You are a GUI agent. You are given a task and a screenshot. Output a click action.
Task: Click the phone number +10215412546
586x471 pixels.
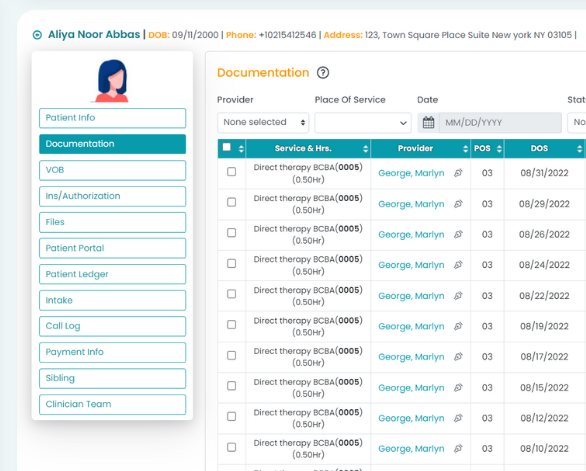[287, 35]
